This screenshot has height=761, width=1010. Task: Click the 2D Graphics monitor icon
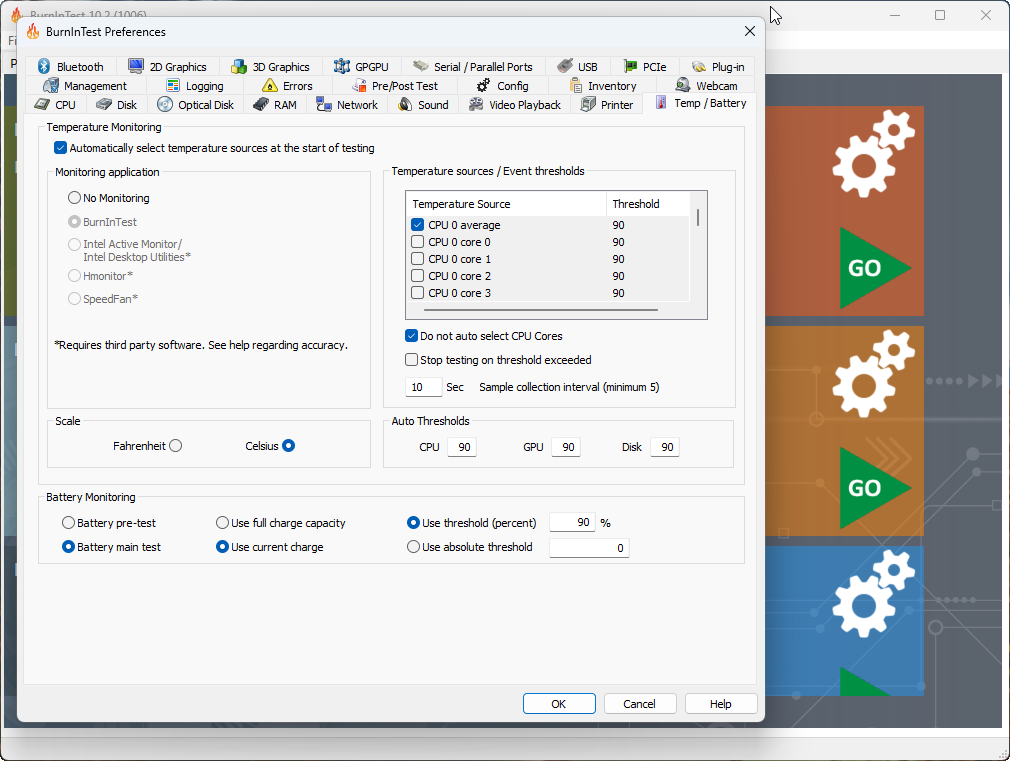coord(136,66)
